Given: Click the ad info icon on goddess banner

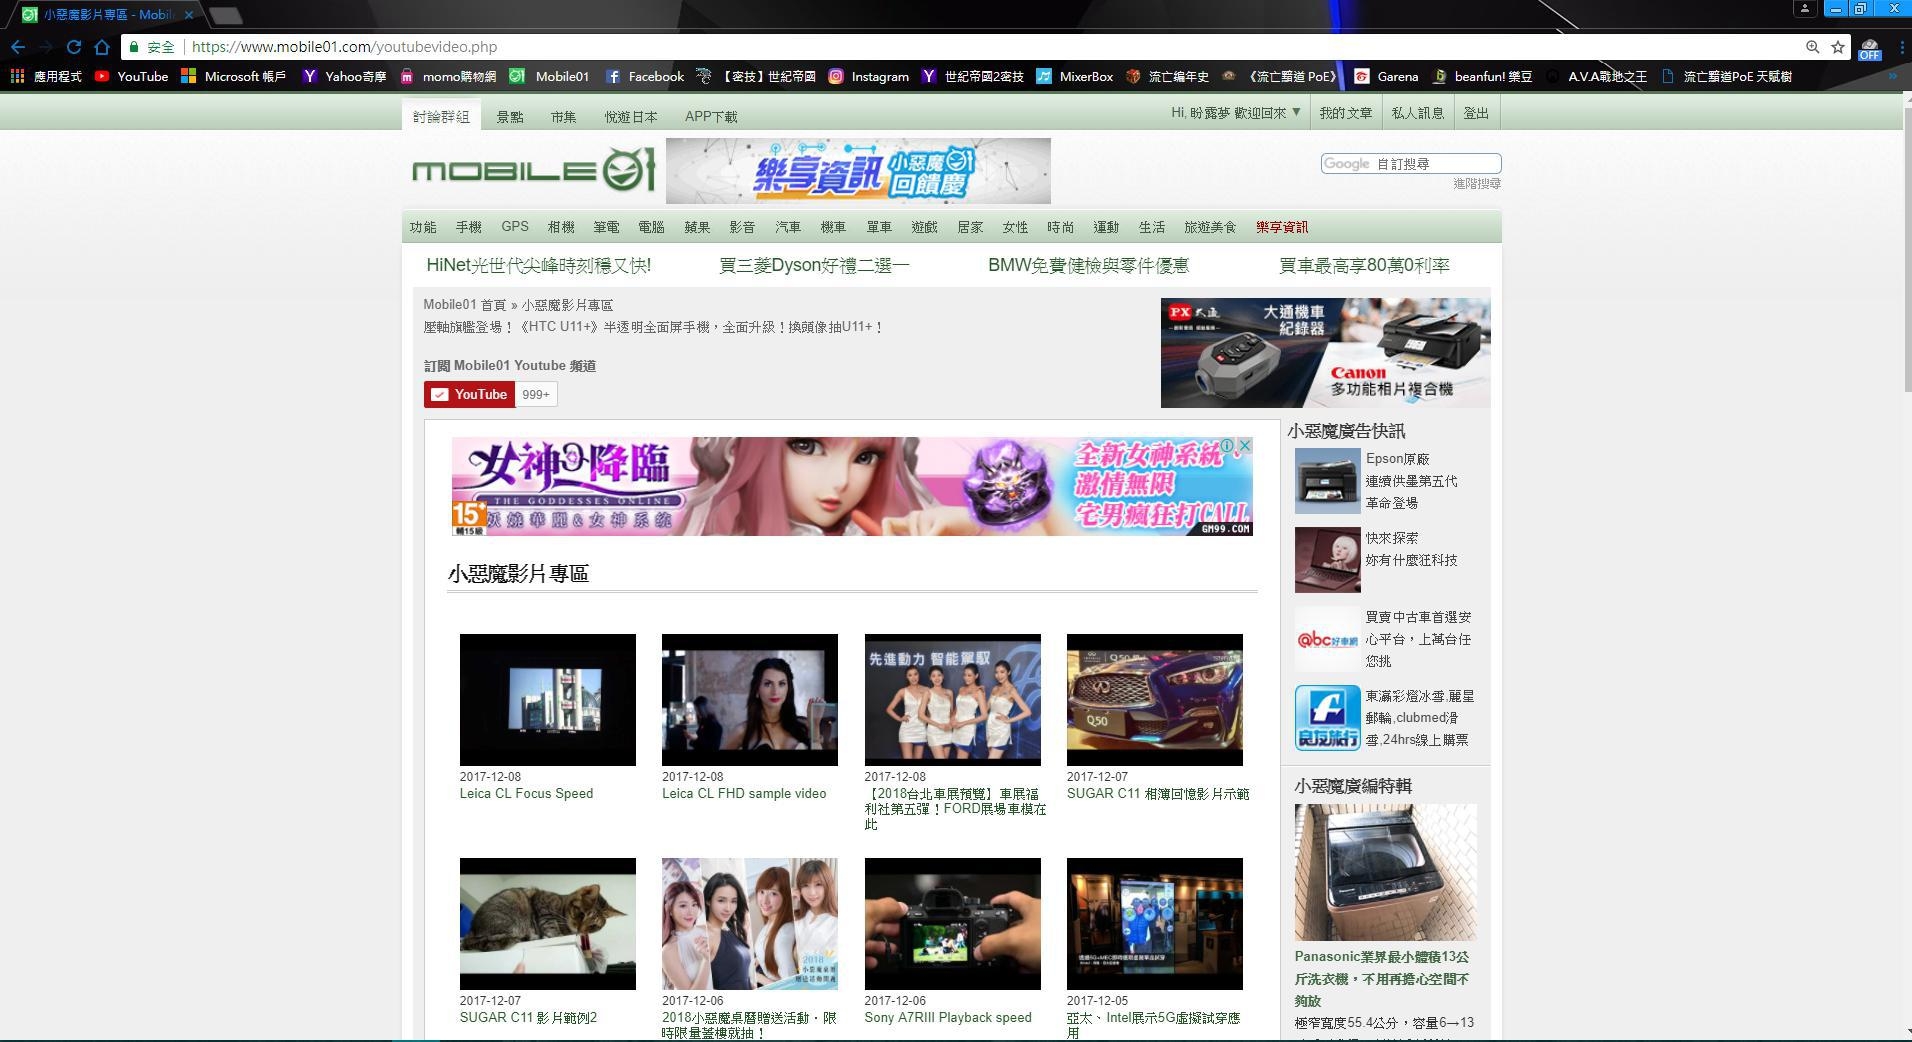Looking at the screenshot, I should tap(1228, 445).
